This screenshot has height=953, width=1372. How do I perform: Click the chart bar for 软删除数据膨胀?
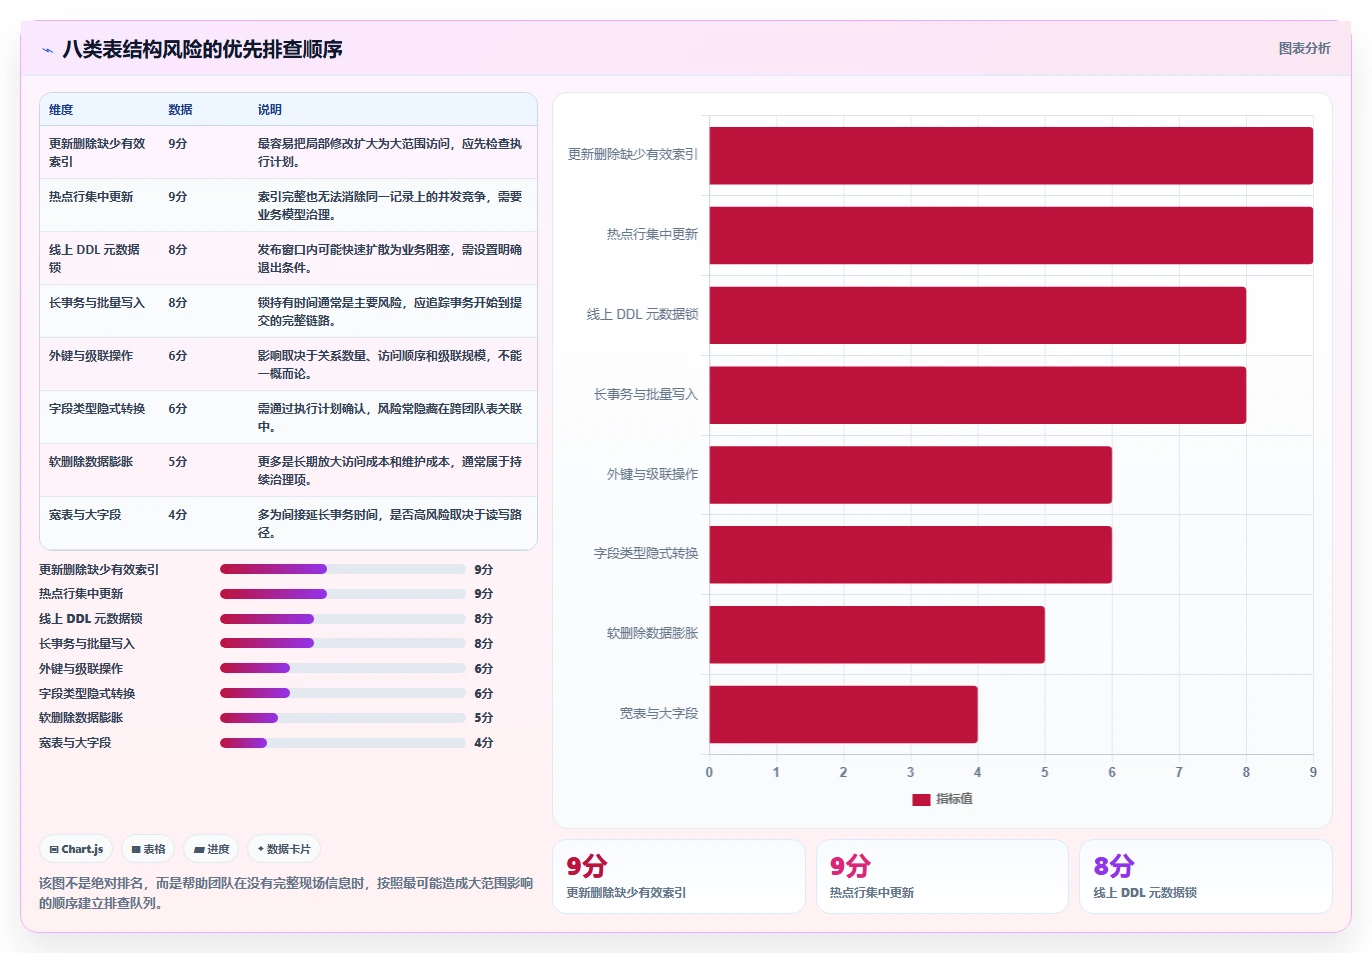[x=877, y=634]
